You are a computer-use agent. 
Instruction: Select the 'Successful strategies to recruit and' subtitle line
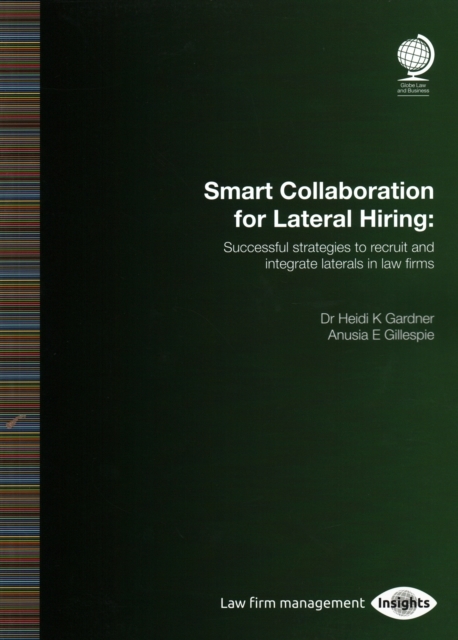click(329, 248)
